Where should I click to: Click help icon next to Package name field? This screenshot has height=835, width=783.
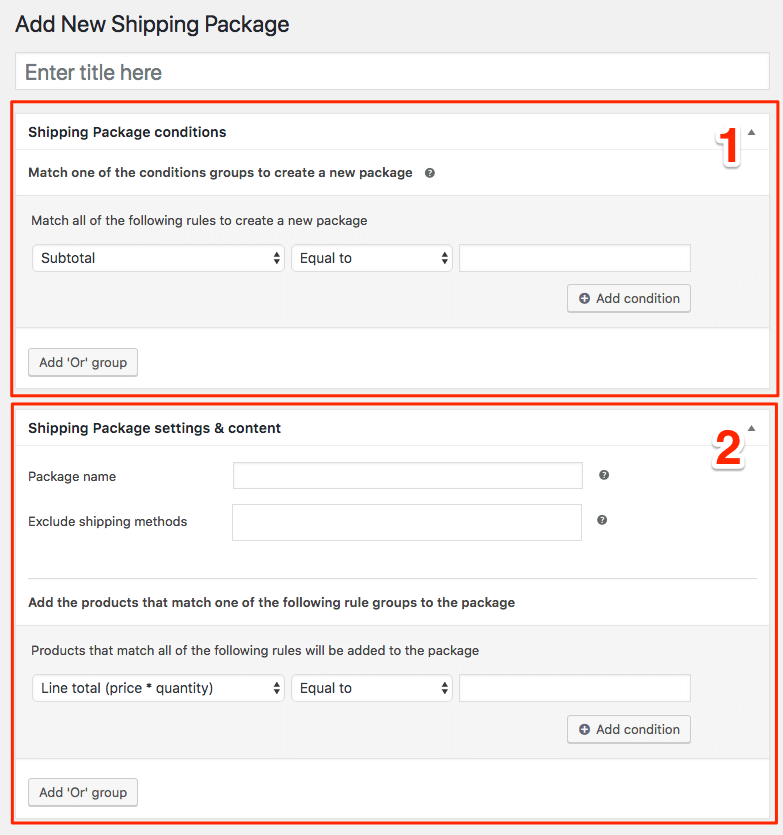tap(603, 475)
